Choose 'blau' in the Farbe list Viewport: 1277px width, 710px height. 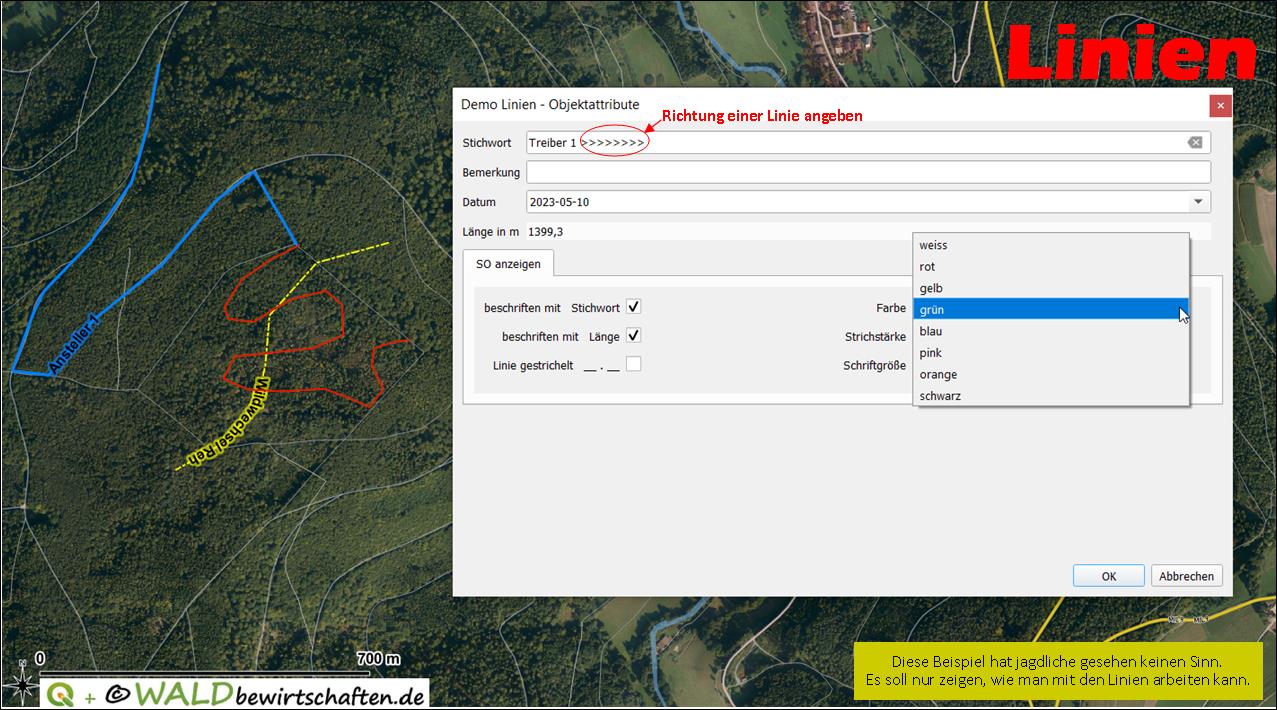1050,331
